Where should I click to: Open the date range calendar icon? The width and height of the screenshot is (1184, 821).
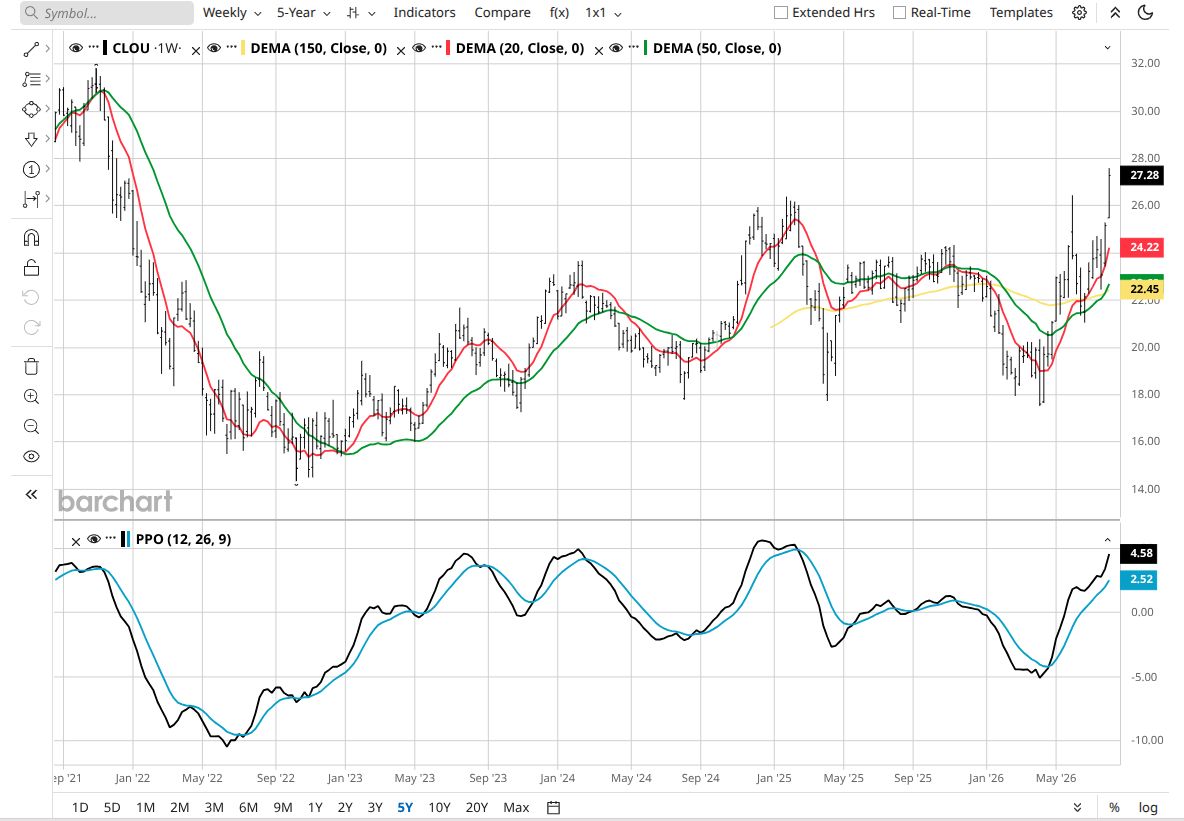[x=553, y=807]
